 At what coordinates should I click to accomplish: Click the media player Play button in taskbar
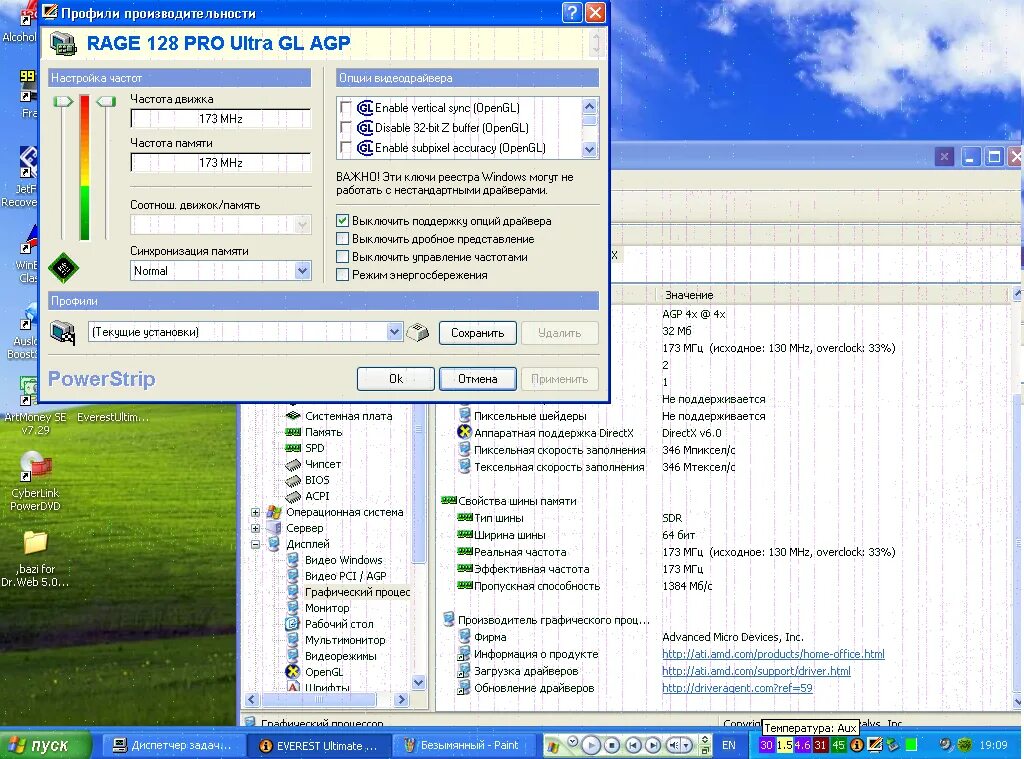click(x=590, y=745)
